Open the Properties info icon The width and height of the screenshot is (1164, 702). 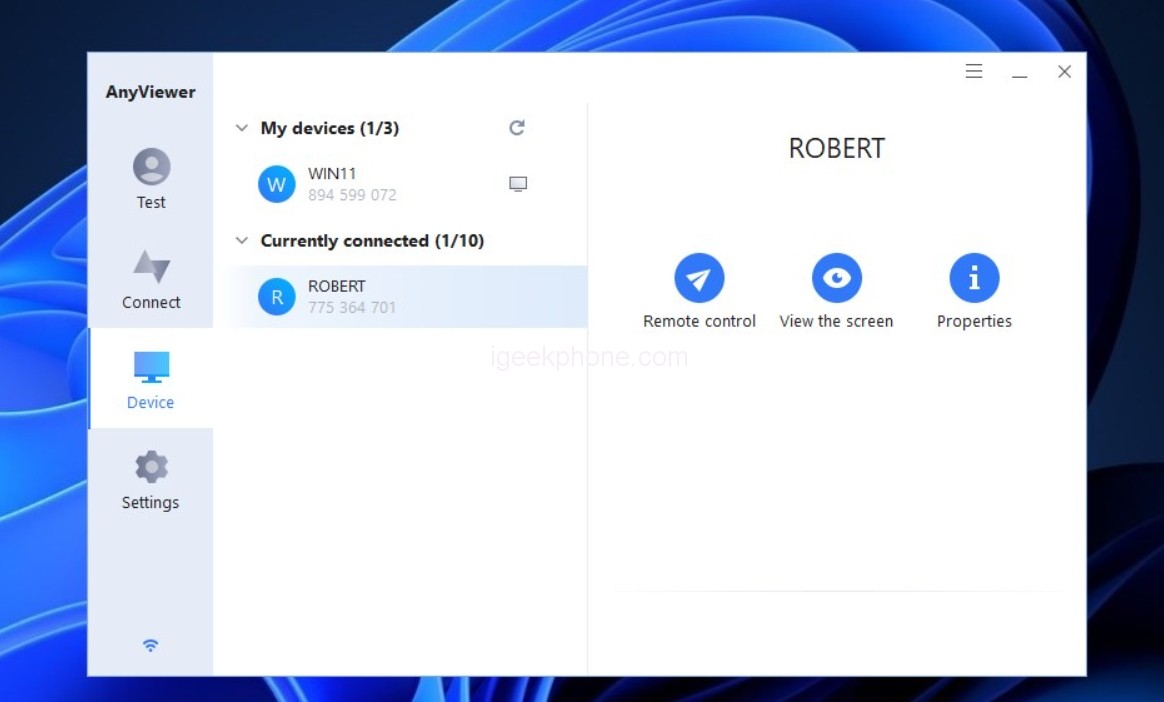[974, 278]
